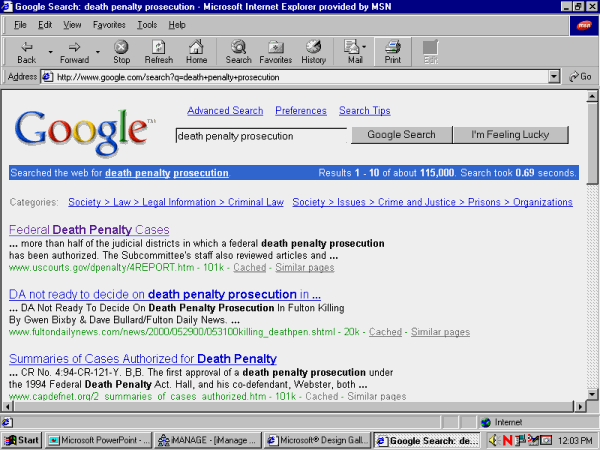Refresh the current page
Screen dimensions: 600x450
158,51
